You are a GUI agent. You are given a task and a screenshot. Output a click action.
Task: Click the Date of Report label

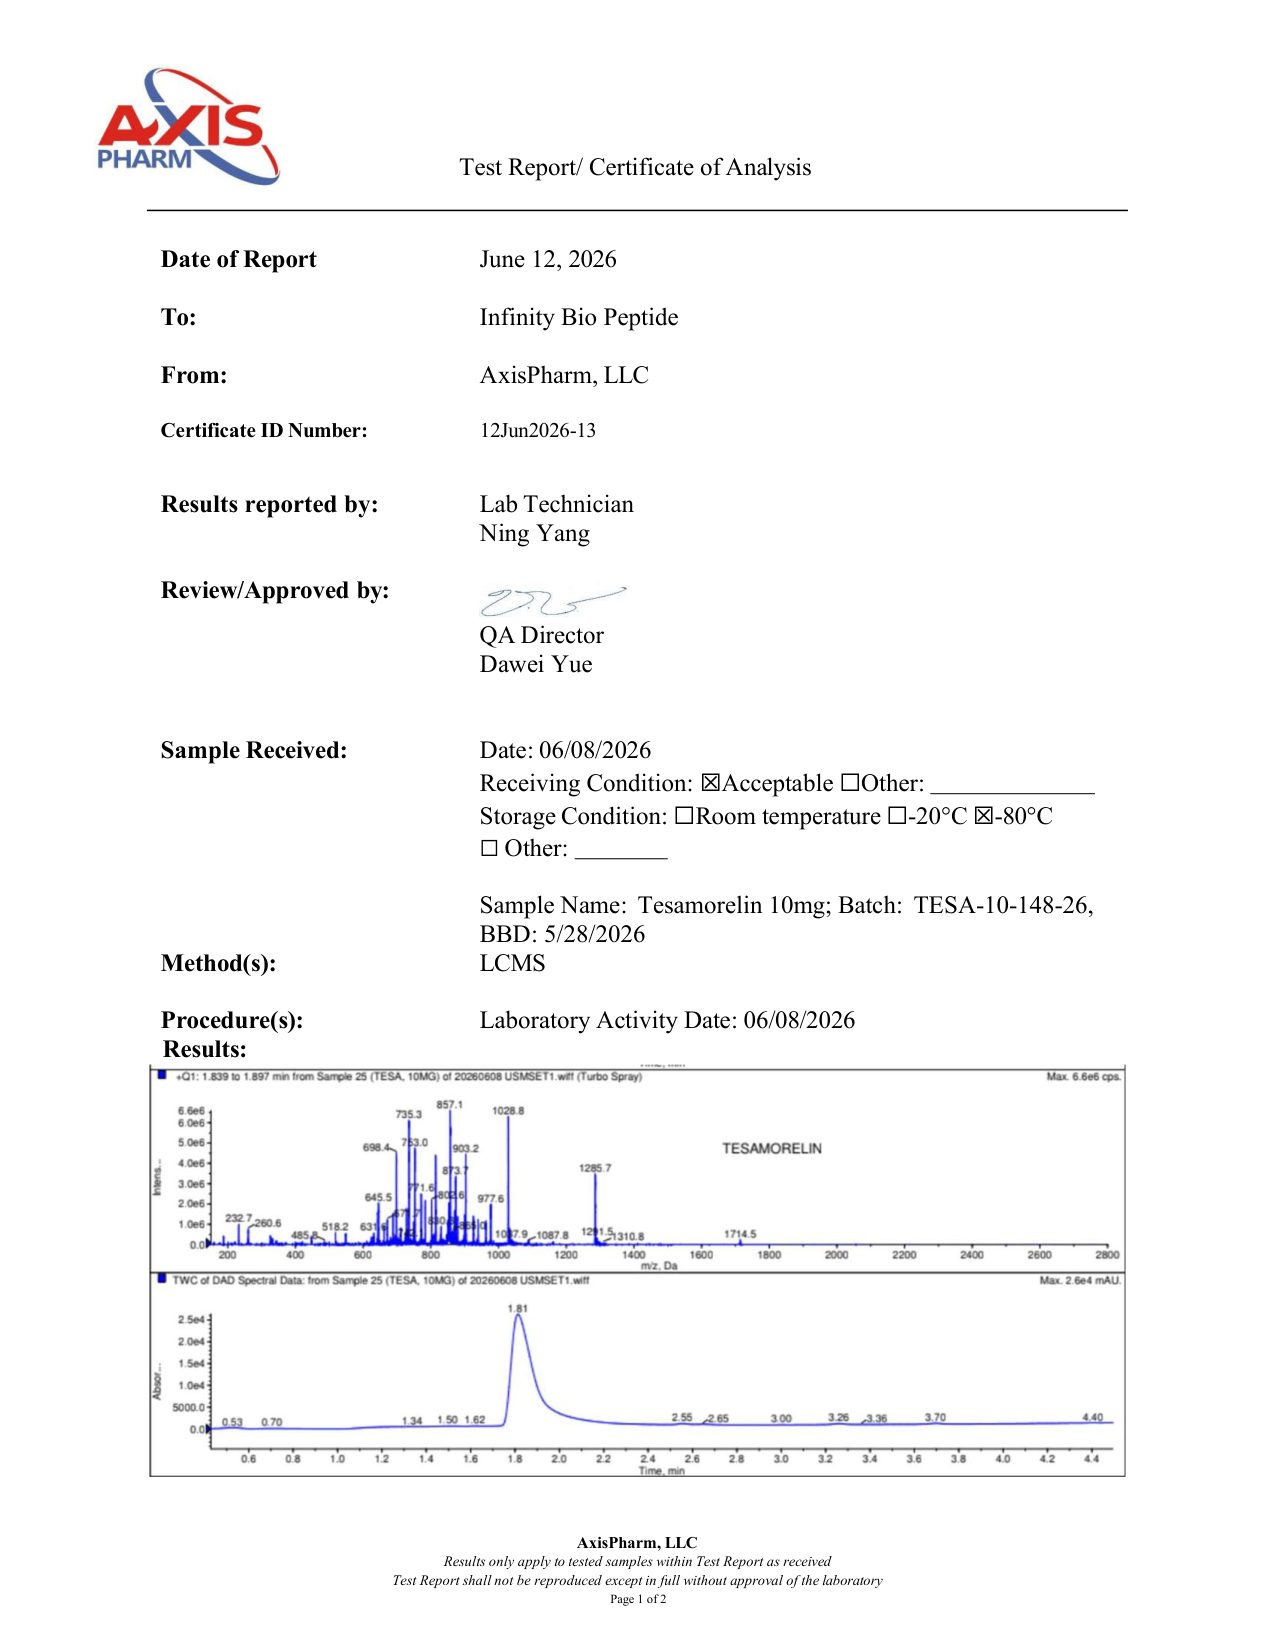click(238, 259)
